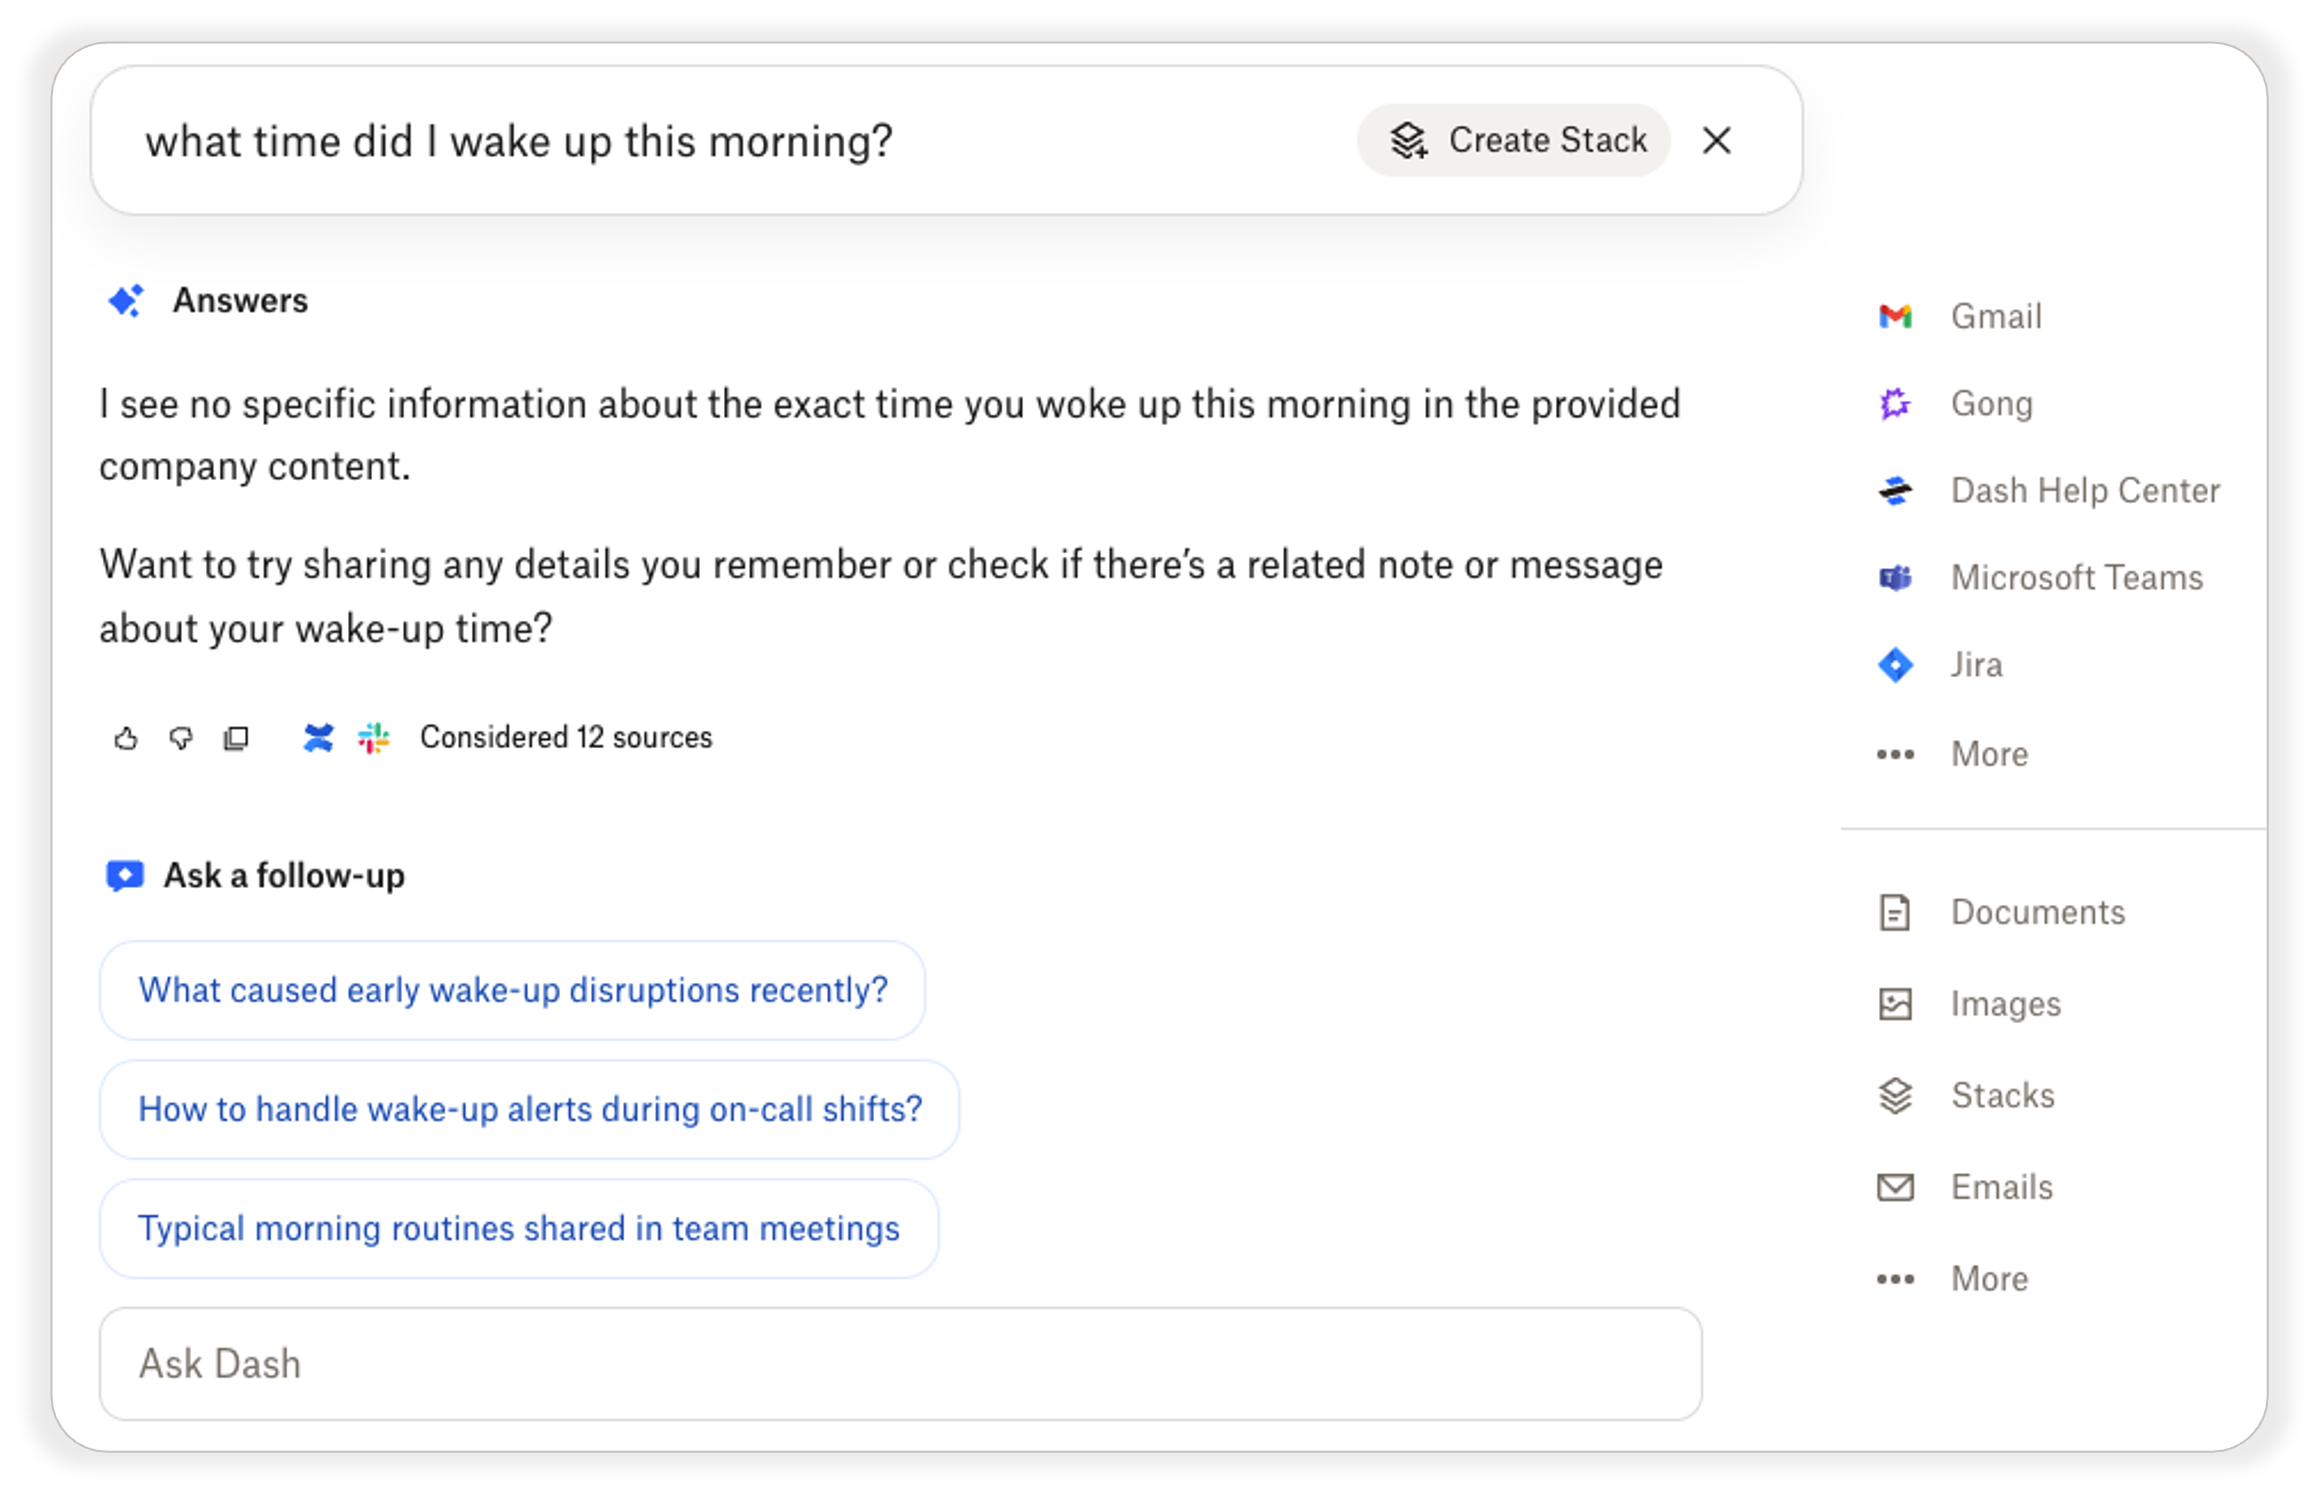Click the Ask a follow-up chat icon
This screenshot has width=2314, height=1494.
pyautogui.click(x=124, y=875)
